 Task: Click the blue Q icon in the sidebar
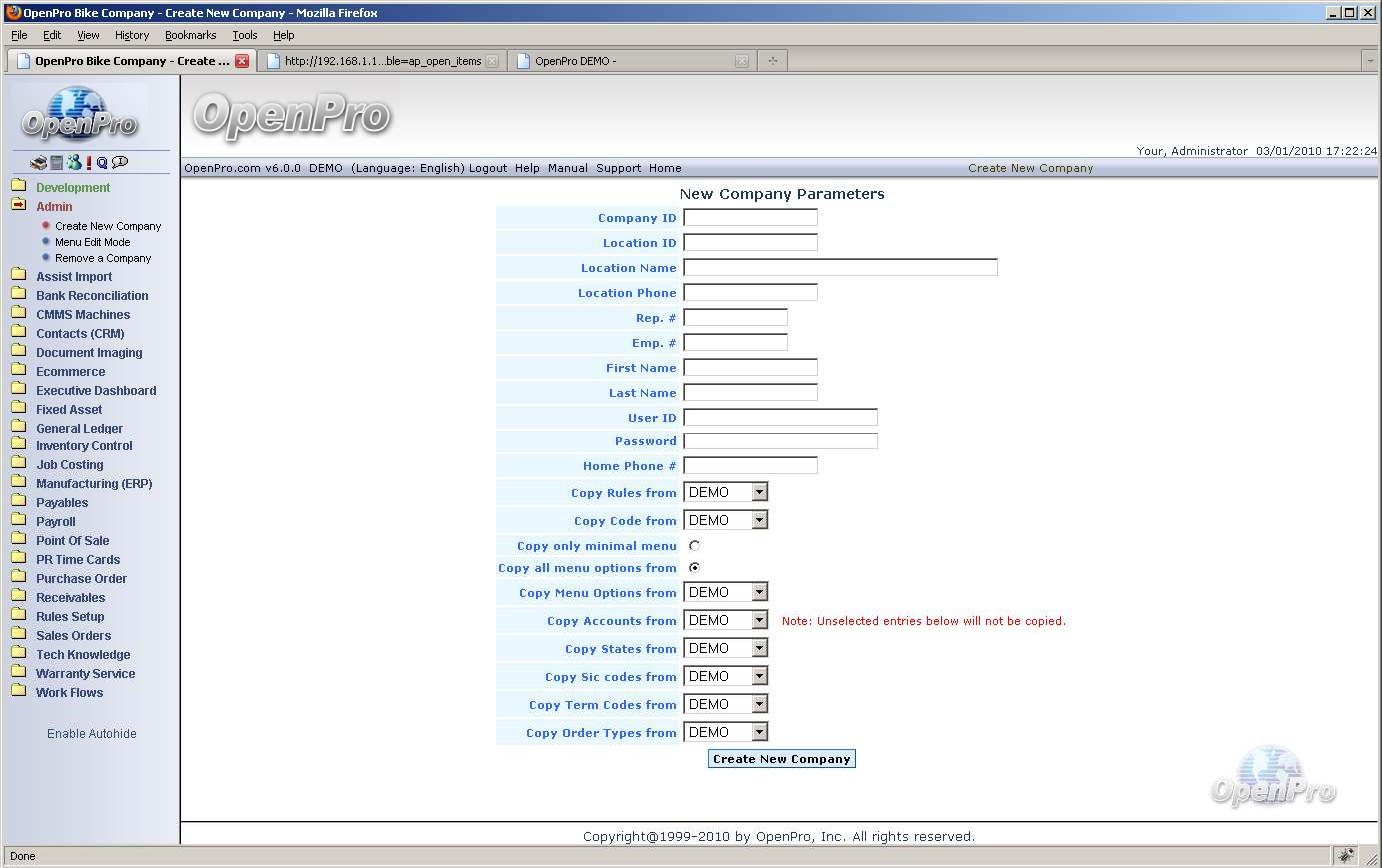(102, 163)
